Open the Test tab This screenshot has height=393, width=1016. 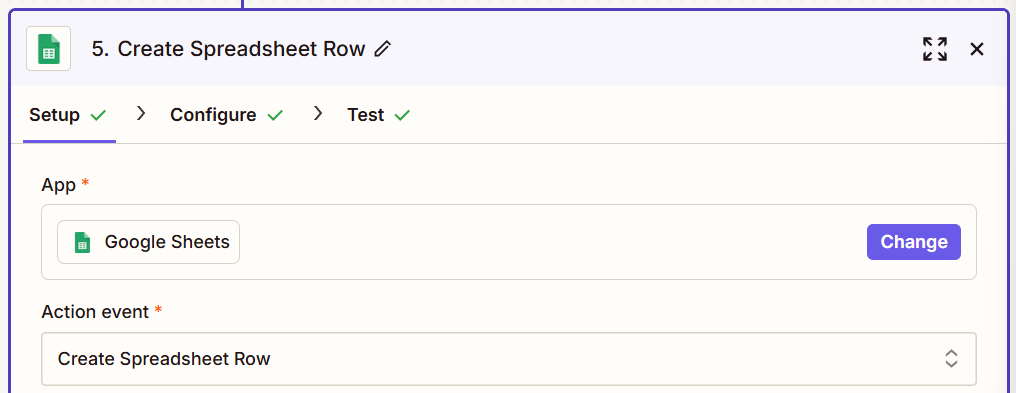pos(365,115)
